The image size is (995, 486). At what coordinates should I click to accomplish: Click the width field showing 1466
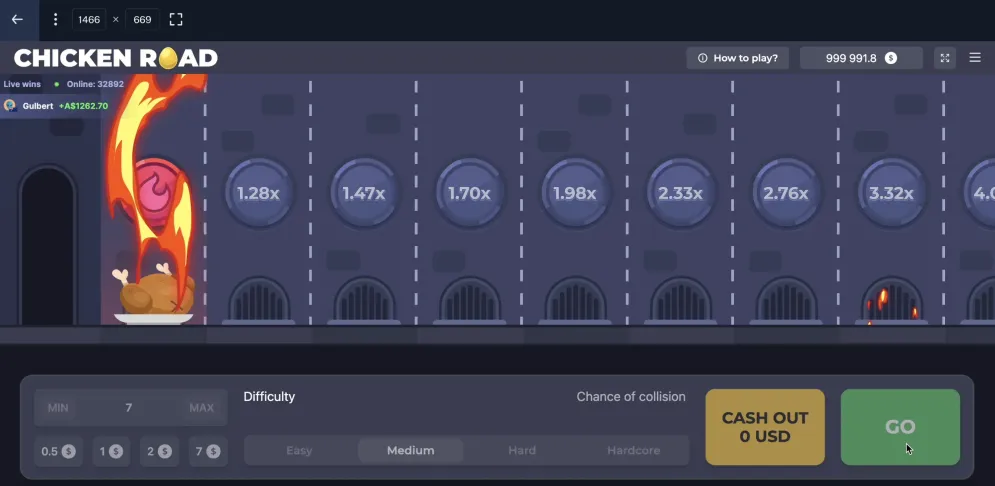click(x=89, y=20)
